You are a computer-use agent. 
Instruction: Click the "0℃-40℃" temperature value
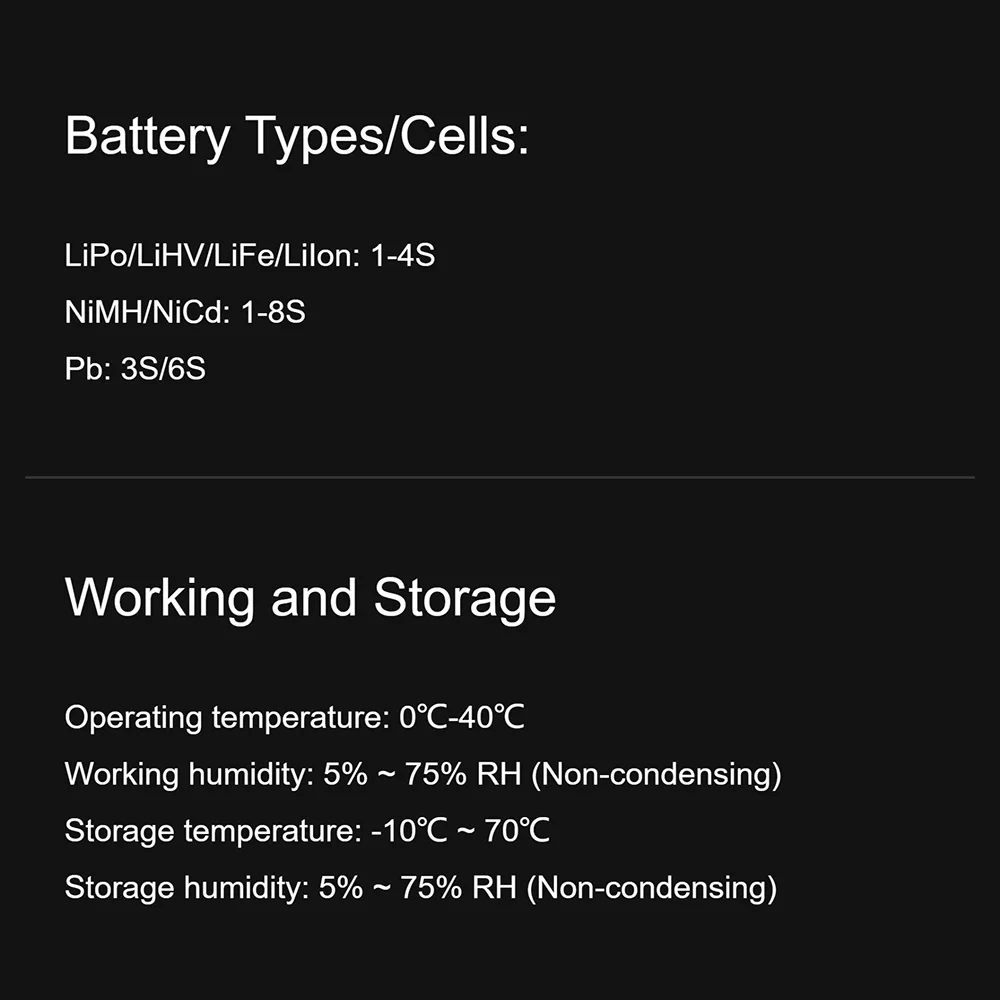point(462,717)
